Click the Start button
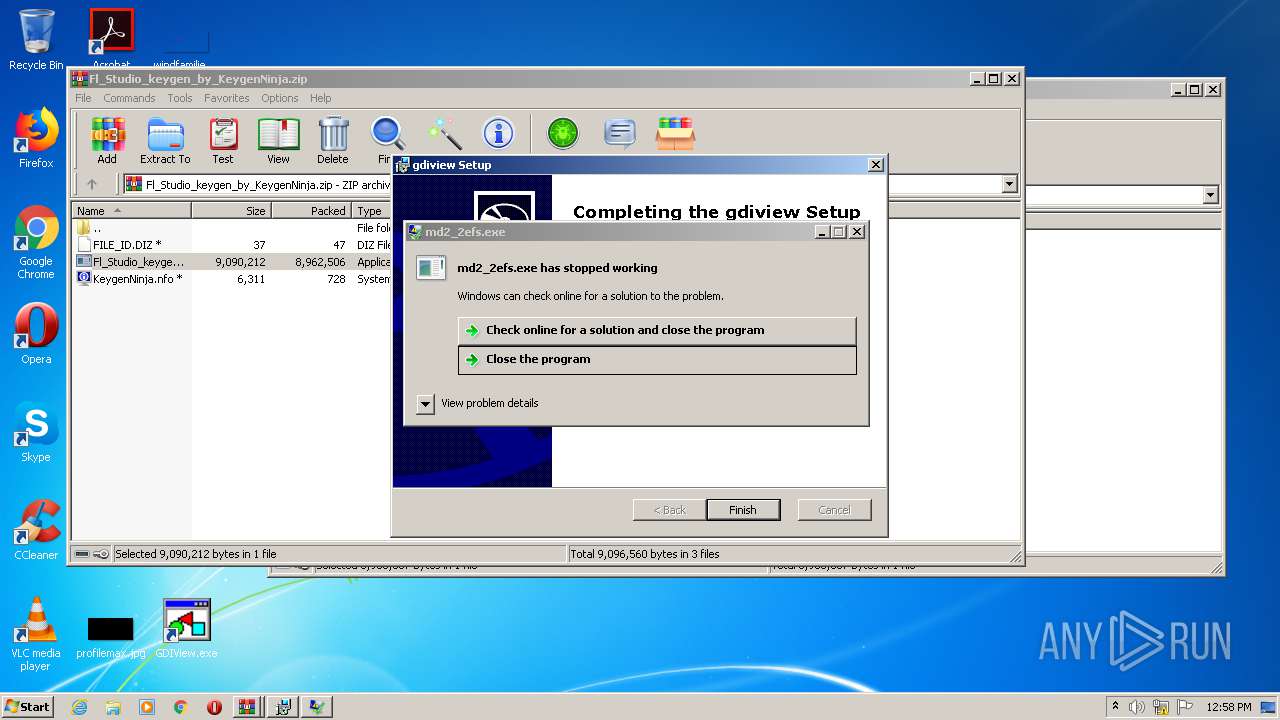1280x720 pixels. [28, 707]
